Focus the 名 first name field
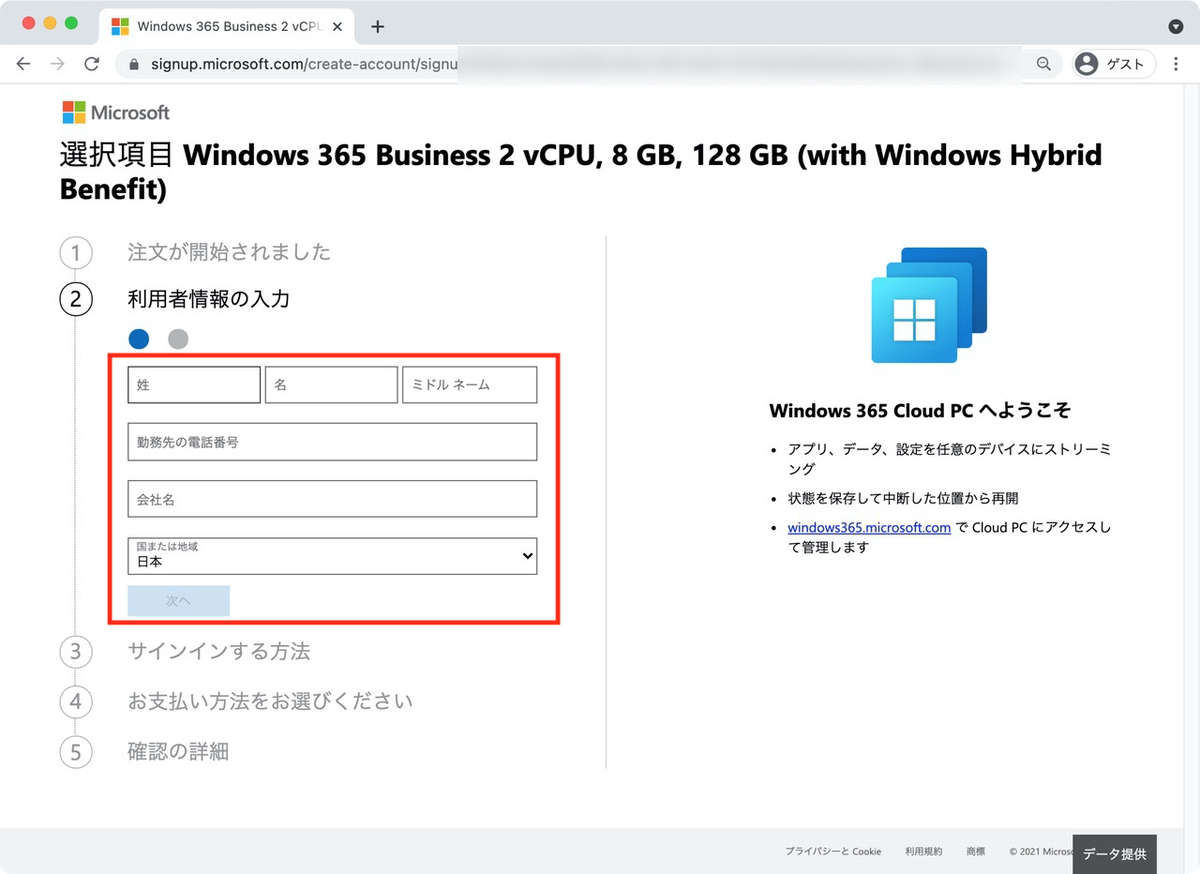The image size is (1200, 874). [331, 384]
